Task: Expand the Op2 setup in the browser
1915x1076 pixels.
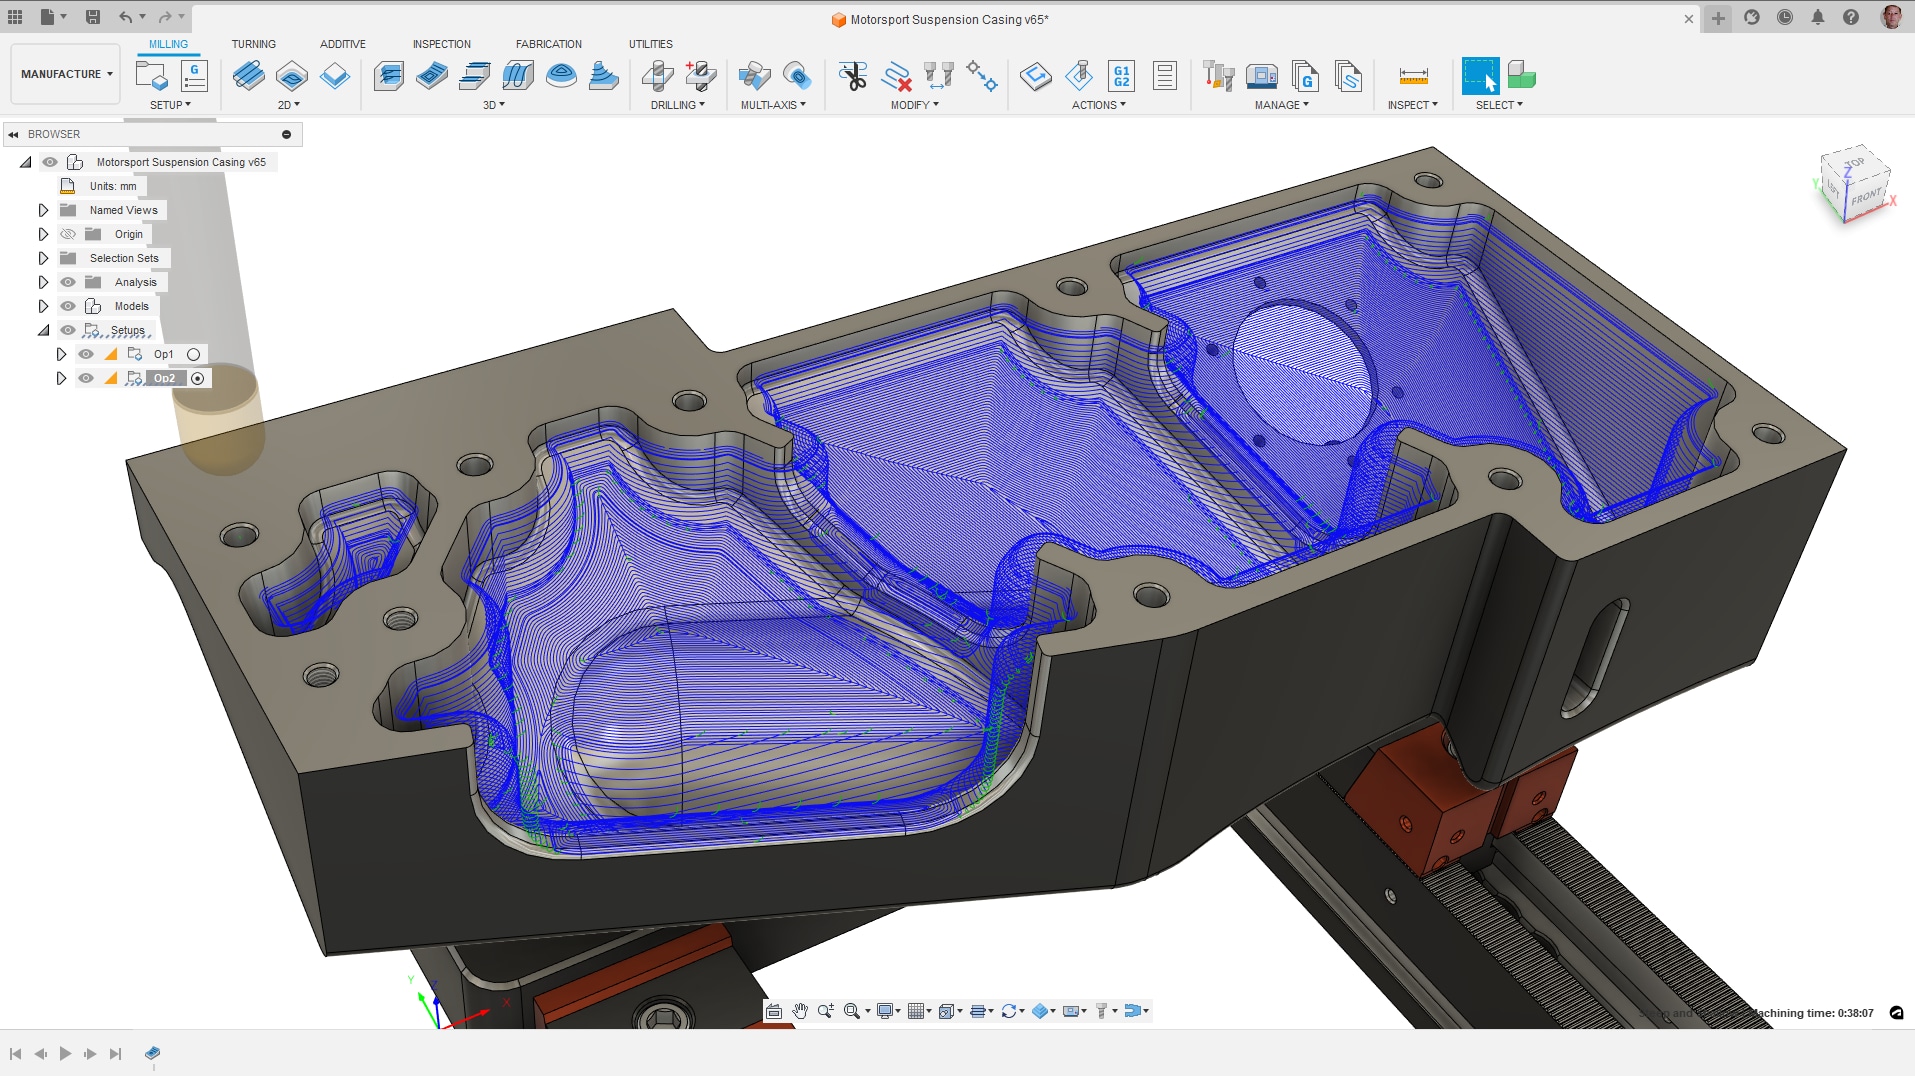Action: pyautogui.click(x=61, y=378)
